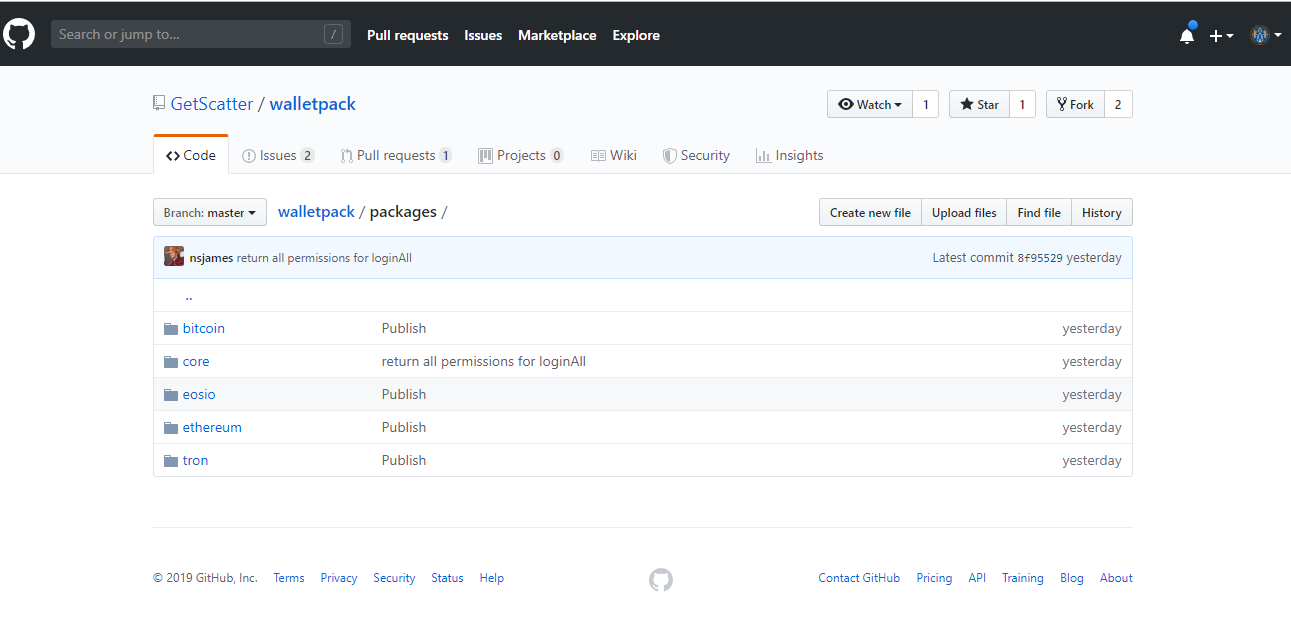1291x627 pixels.
Task: Open the GetScatter owner profile
Action: (212, 104)
